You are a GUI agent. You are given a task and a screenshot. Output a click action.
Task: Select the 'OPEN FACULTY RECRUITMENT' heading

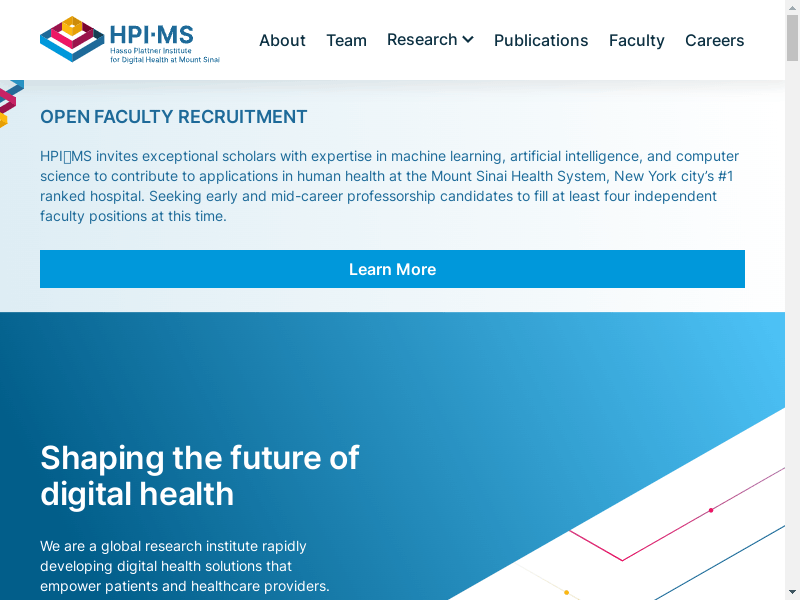coord(173,117)
